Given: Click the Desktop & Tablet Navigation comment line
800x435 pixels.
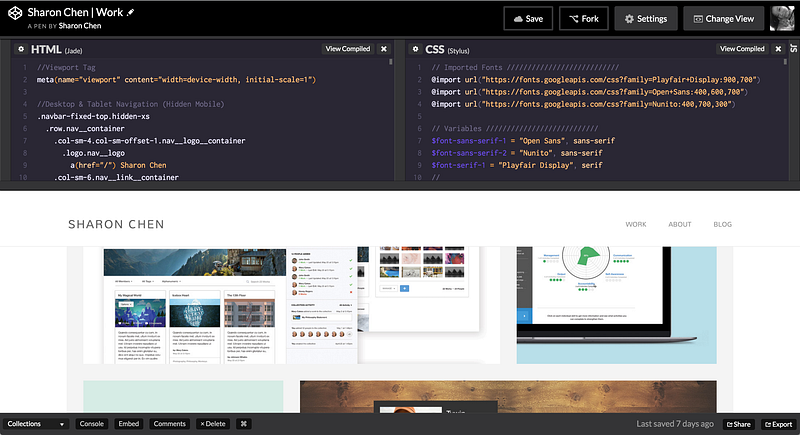Looking at the screenshot, I should [x=131, y=104].
